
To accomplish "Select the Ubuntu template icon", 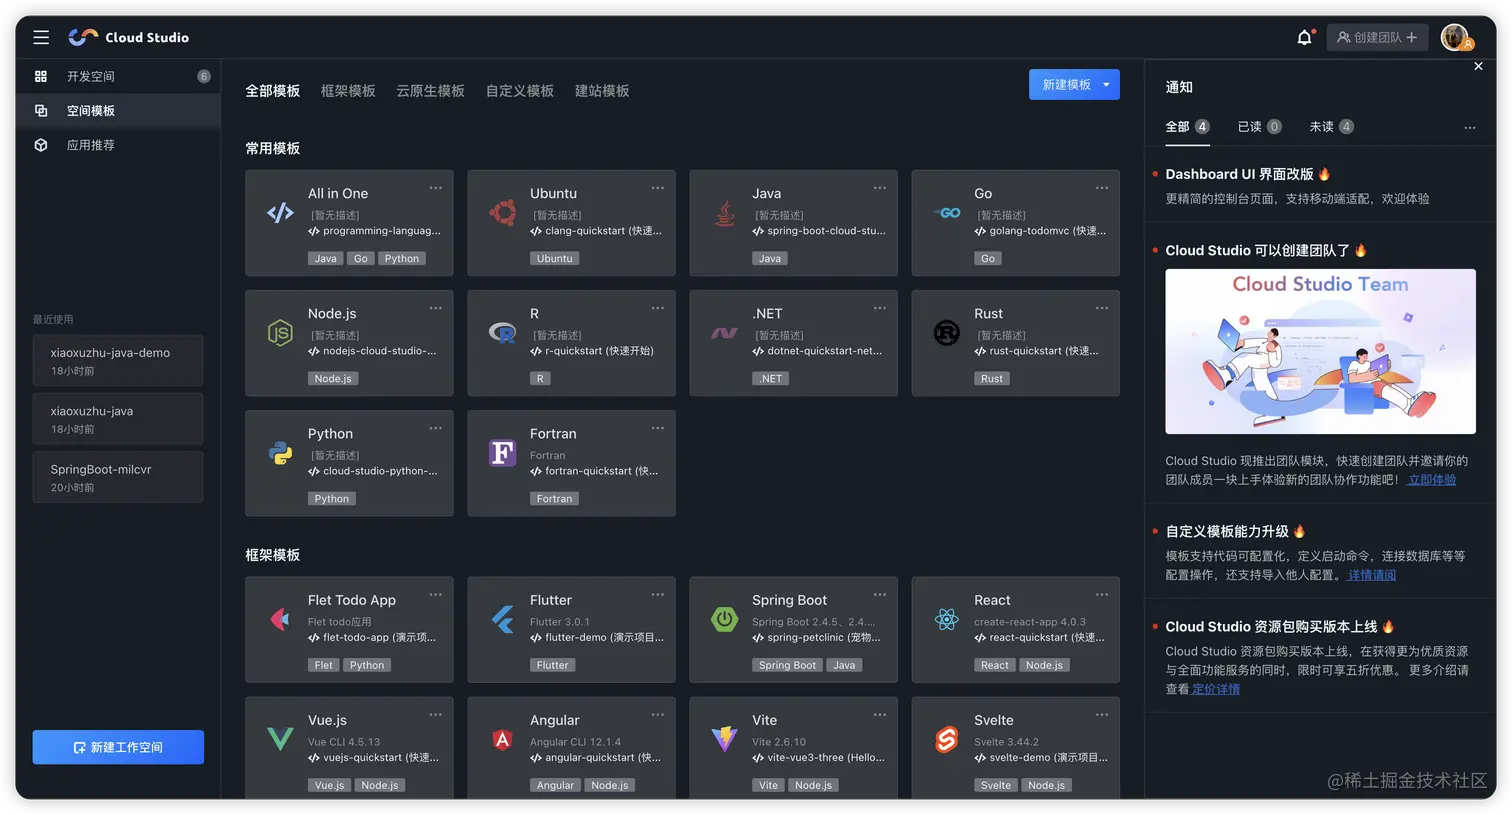I will click(x=502, y=212).
